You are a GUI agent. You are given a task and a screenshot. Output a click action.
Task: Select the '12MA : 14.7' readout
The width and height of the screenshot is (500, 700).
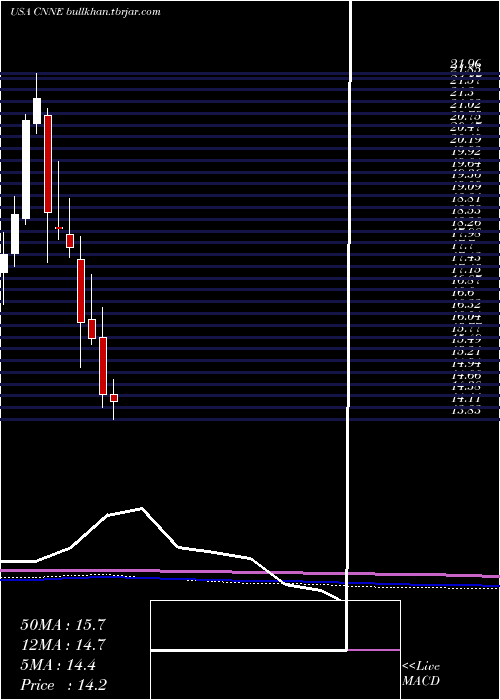[62, 645]
